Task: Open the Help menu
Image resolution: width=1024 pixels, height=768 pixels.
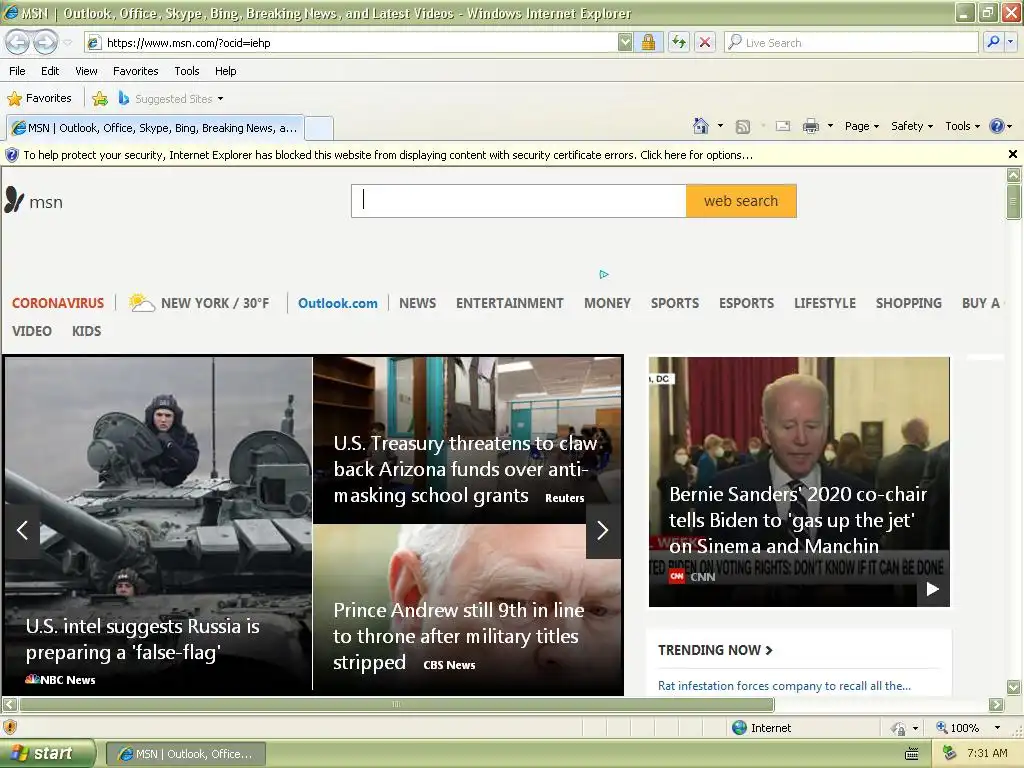Action: [225, 71]
